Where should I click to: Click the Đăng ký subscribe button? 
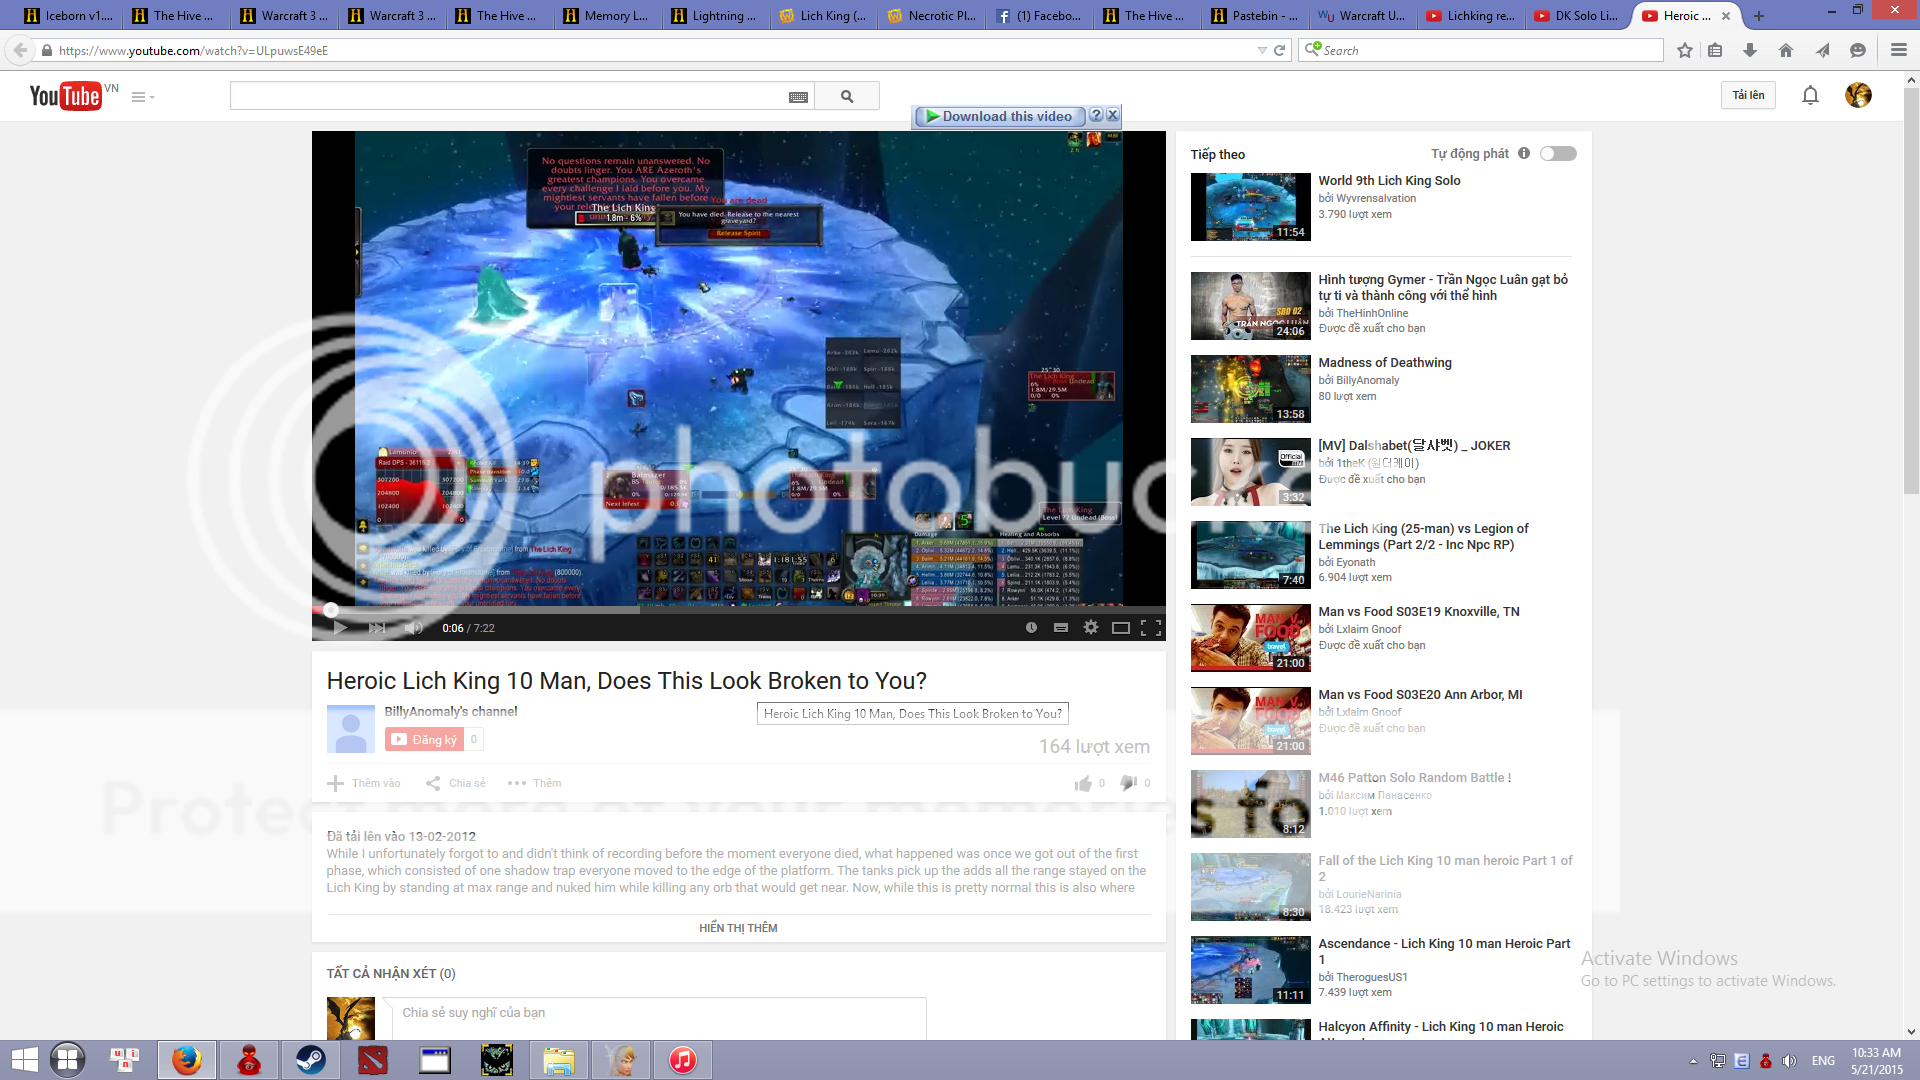pos(424,739)
